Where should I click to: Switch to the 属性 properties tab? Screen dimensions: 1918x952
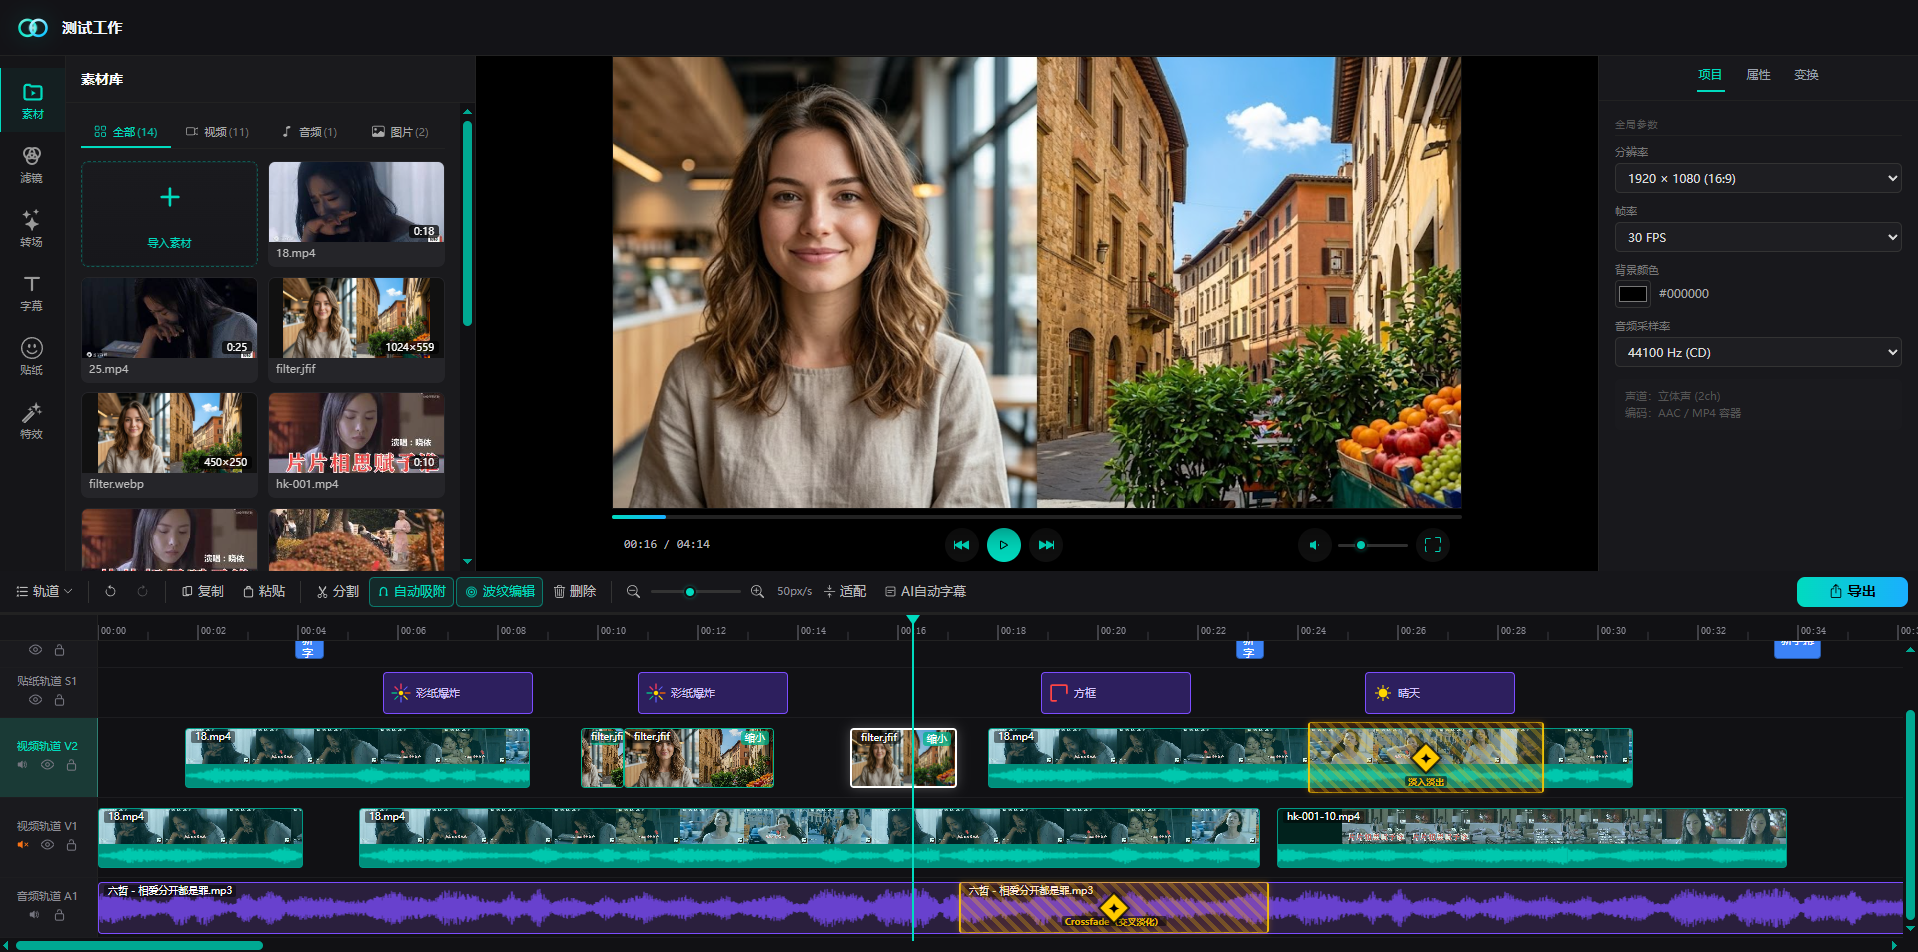click(x=1758, y=75)
